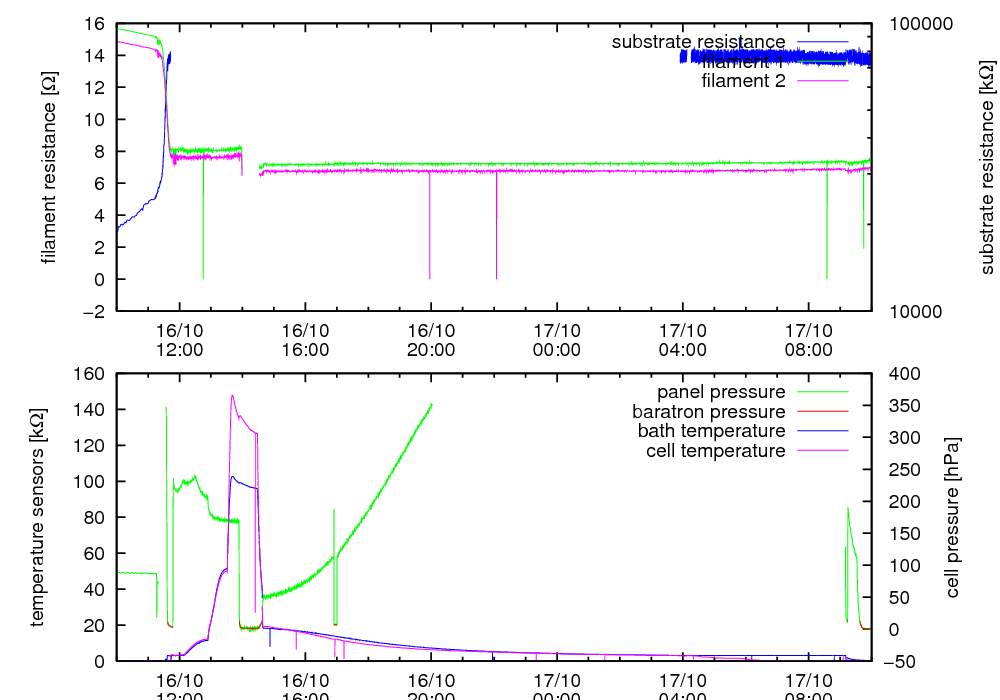Click the 'baratron pressure' legend label

[708, 412]
